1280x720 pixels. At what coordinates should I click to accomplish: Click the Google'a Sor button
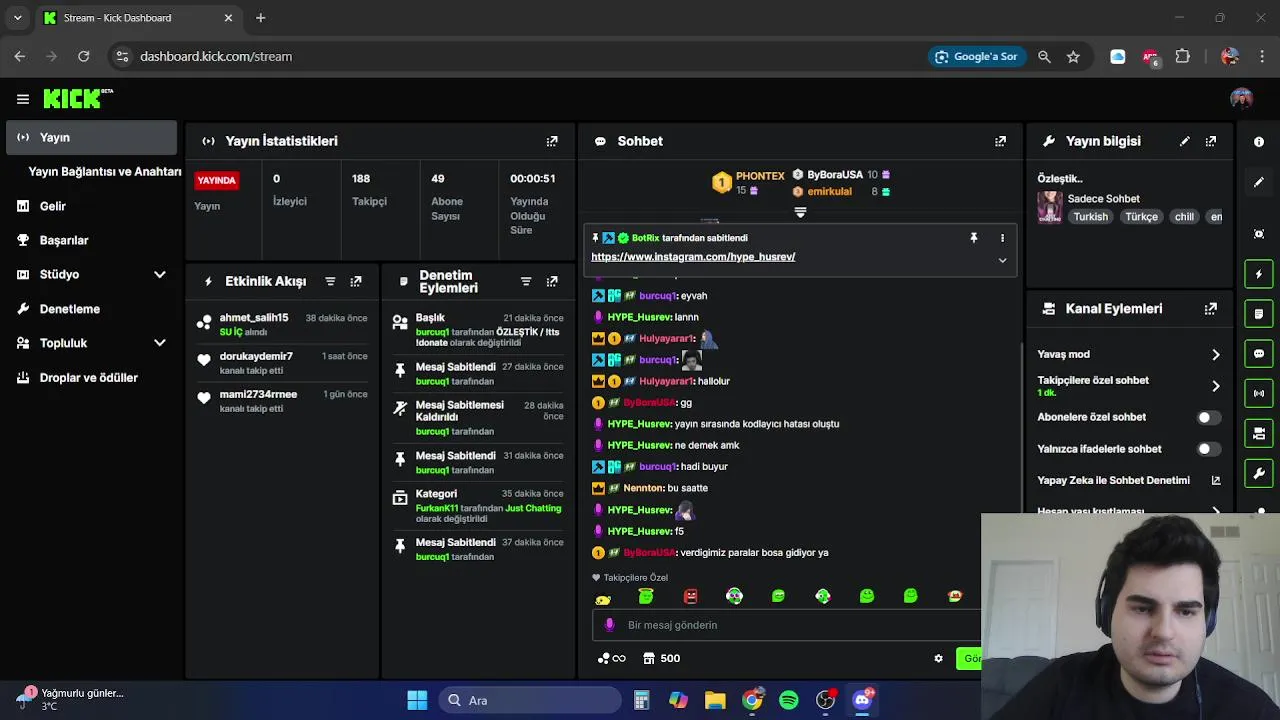tap(975, 57)
